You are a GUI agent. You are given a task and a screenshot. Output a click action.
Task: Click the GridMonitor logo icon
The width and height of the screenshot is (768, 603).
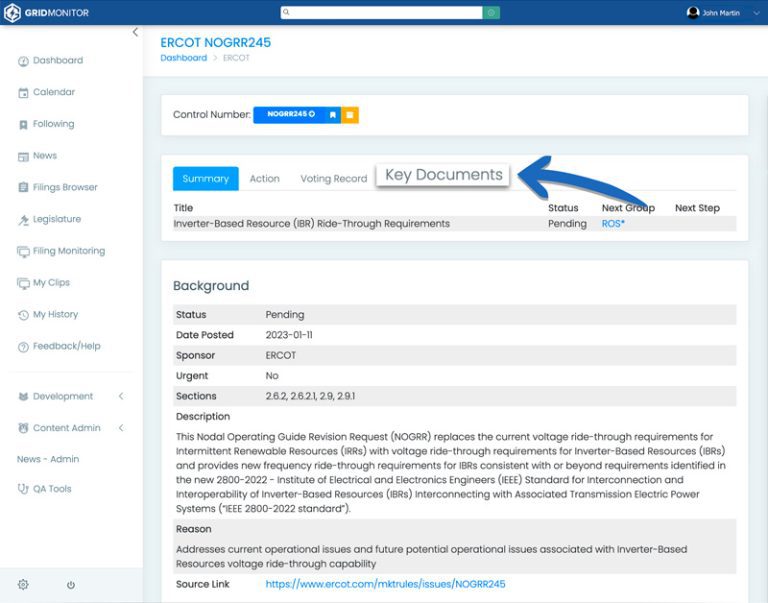[x=12, y=13]
